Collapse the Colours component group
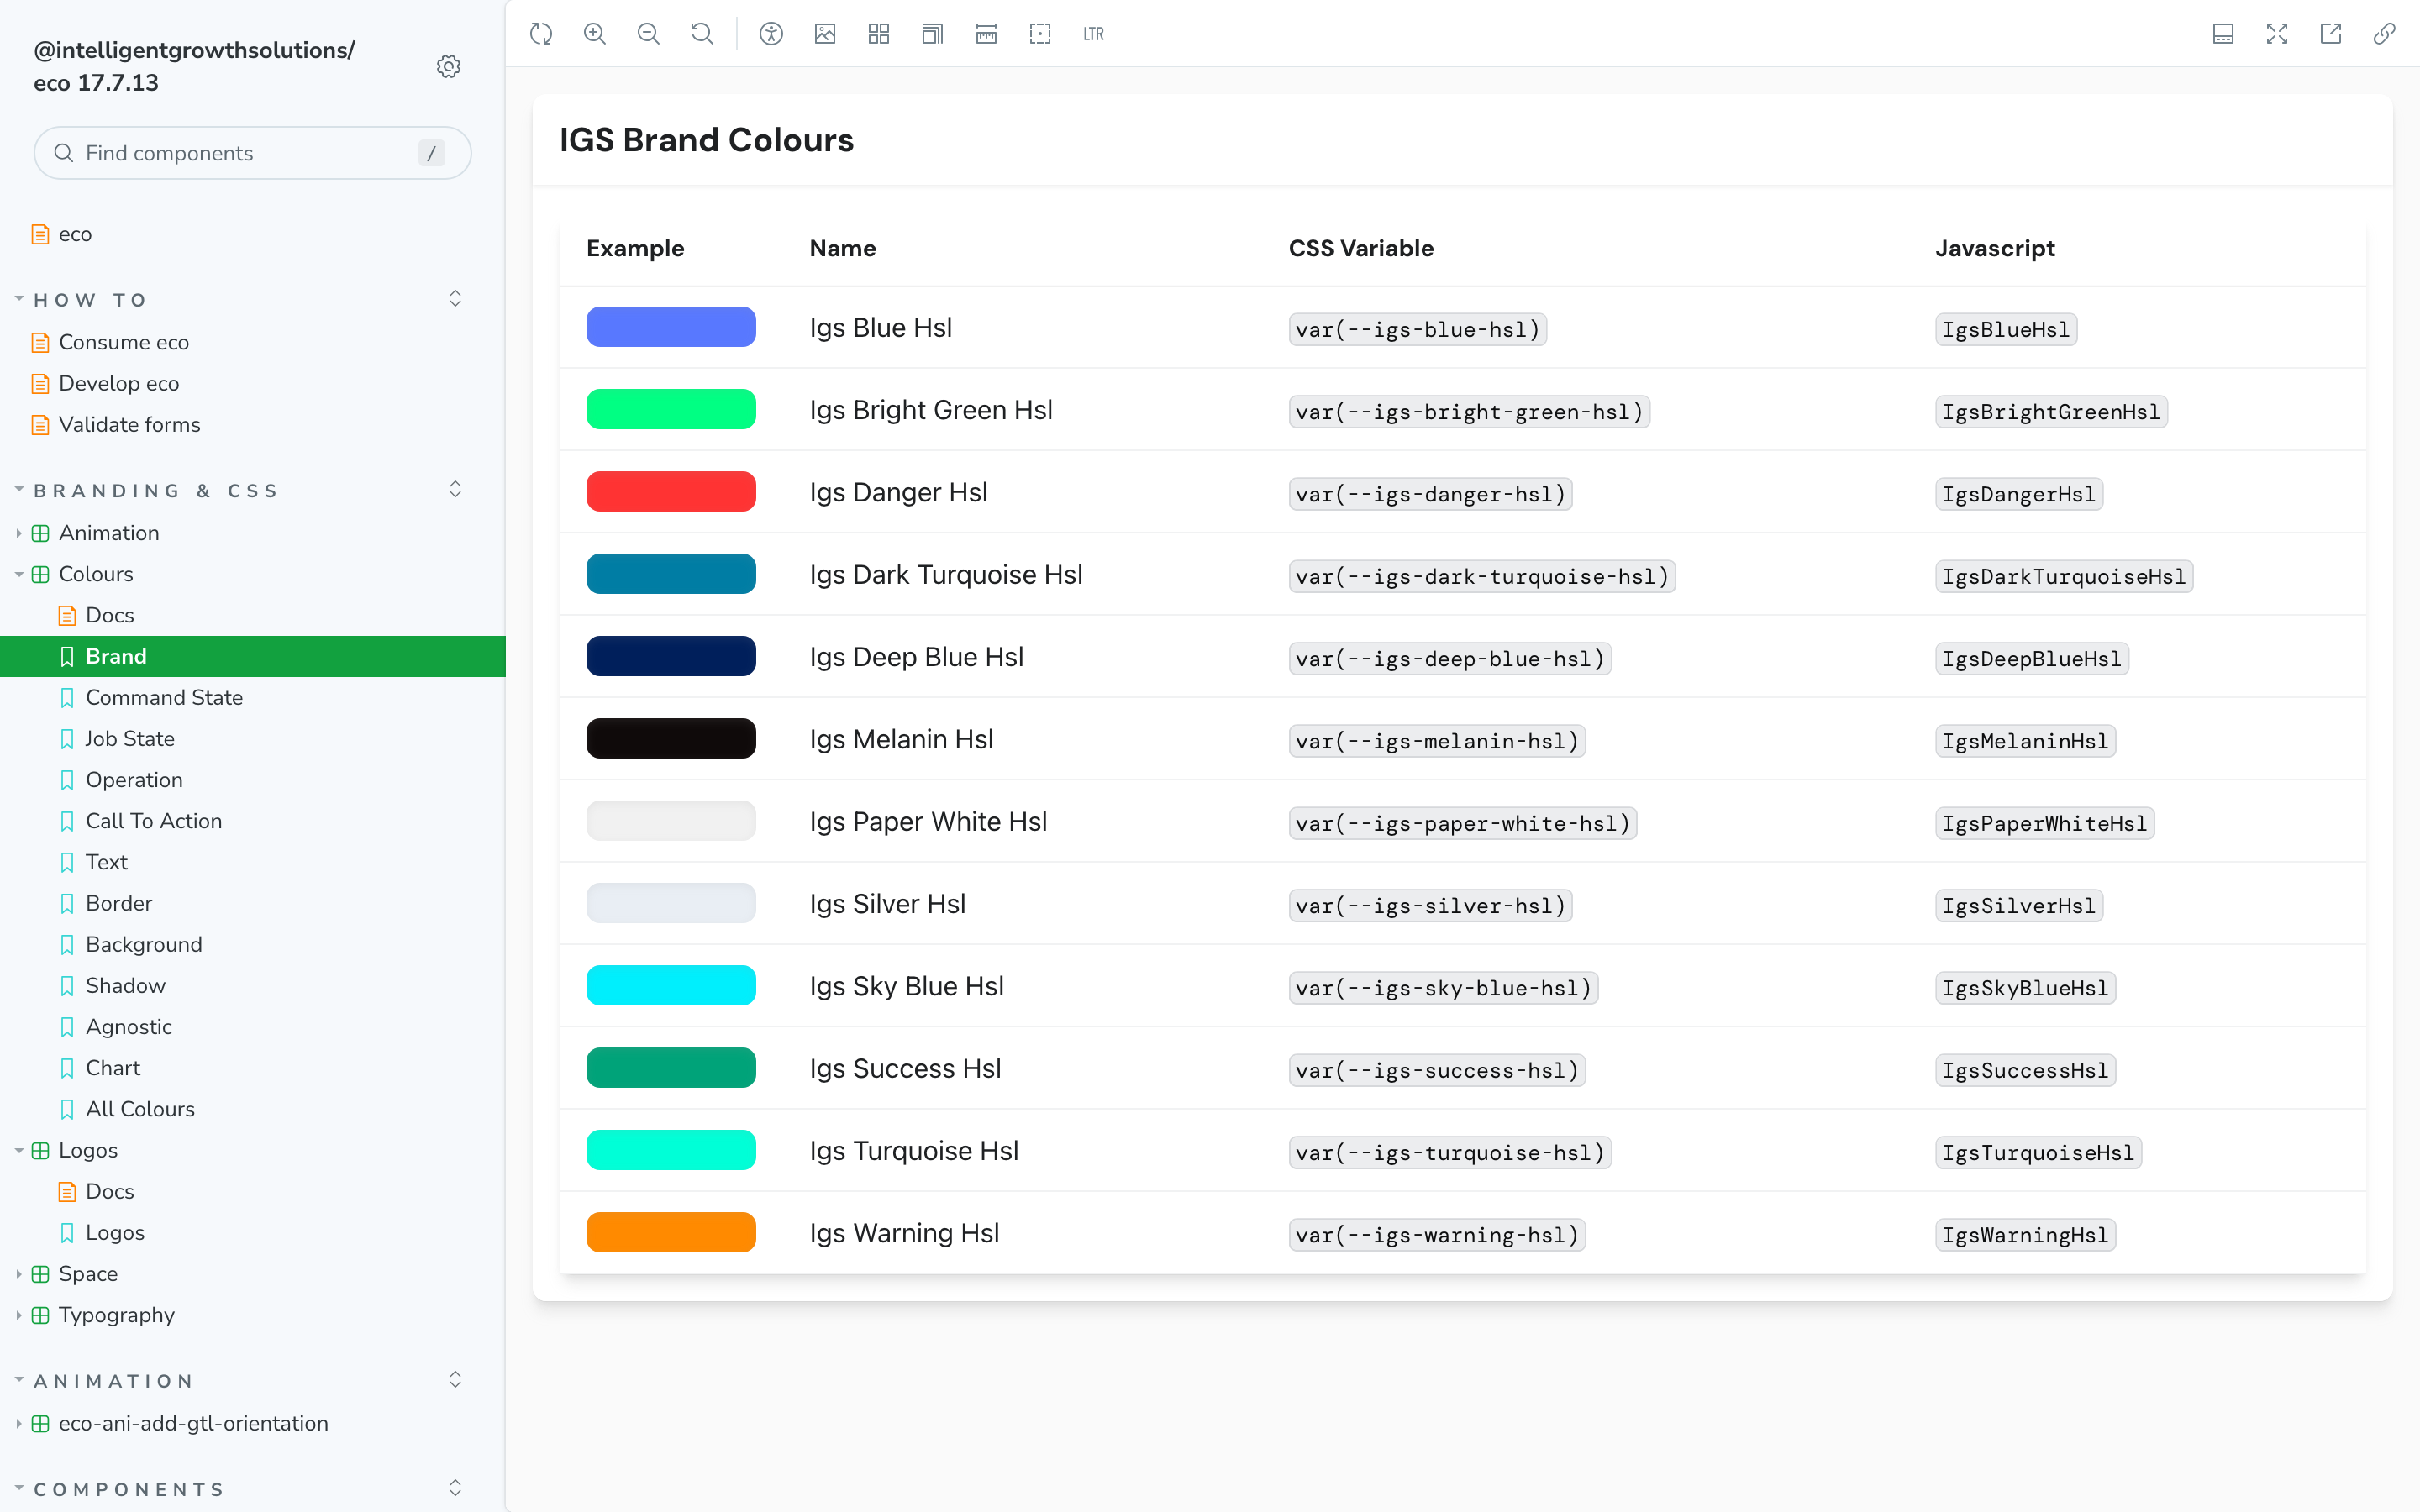 [96, 574]
